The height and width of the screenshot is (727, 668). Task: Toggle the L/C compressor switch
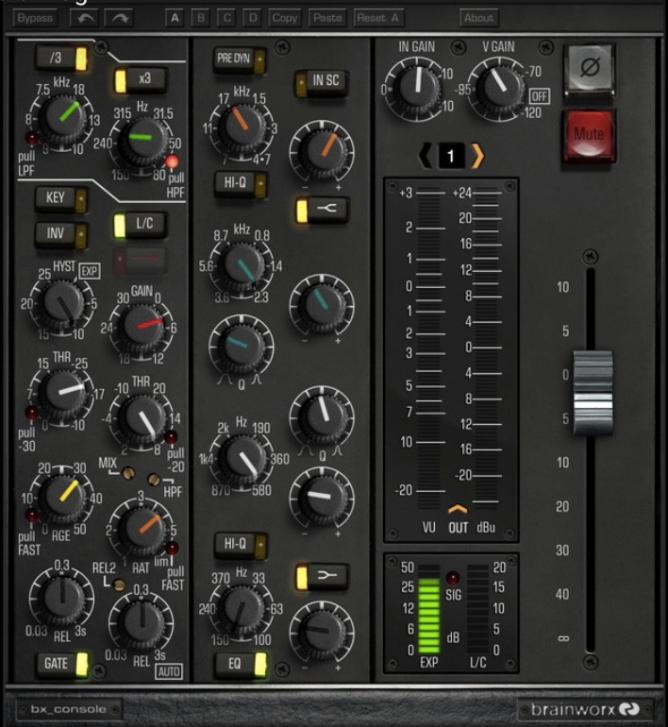coord(140,224)
